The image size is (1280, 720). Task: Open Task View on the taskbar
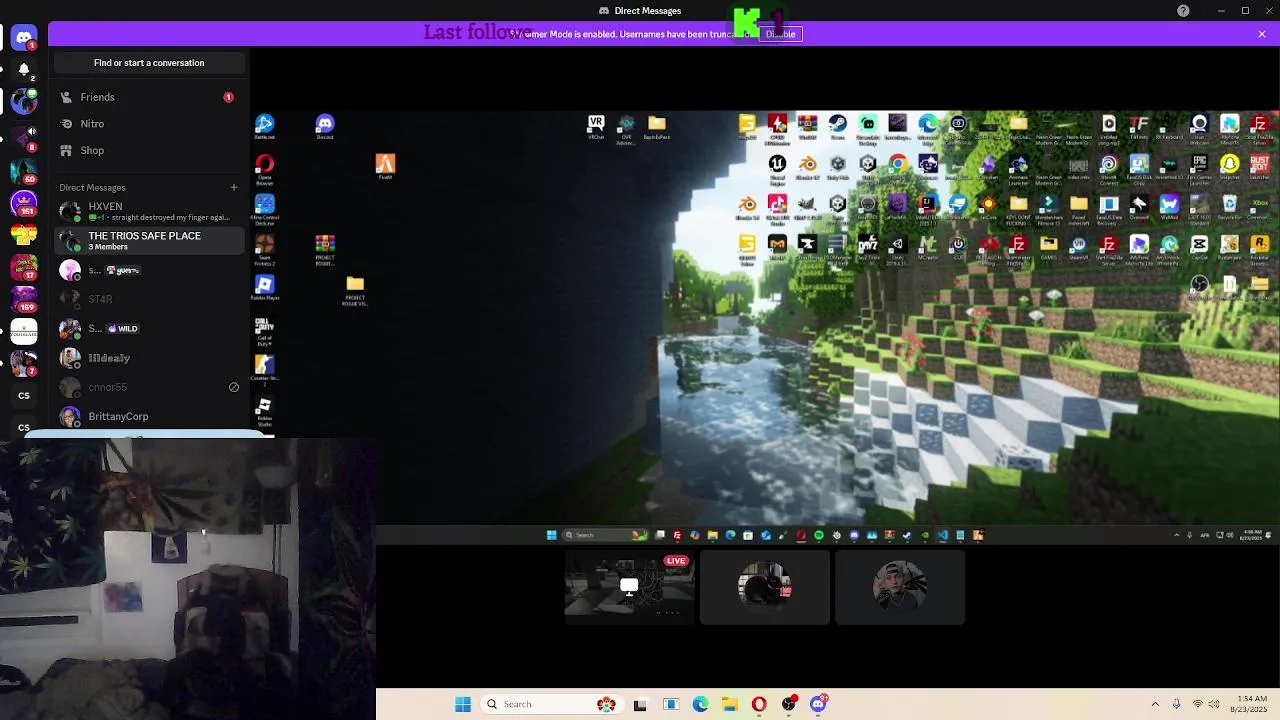tap(640, 704)
